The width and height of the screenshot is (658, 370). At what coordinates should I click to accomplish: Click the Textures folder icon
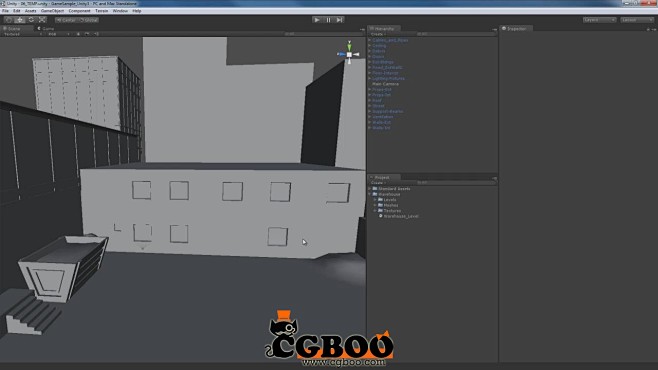(x=380, y=211)
